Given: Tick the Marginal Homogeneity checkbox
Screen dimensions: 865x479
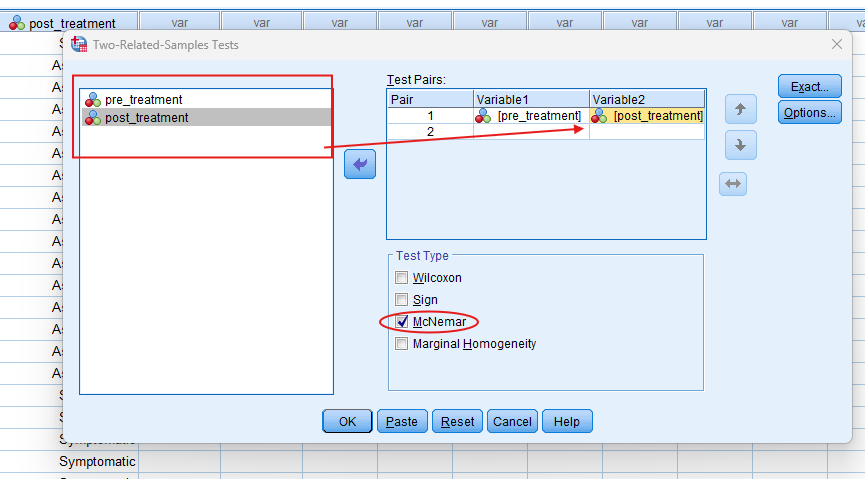Looking at the screenshot, I should tap(402, 344).
